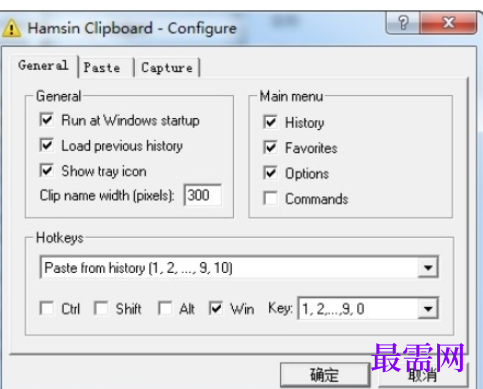
Task: Uncheck the Win modifier checkbox
Action: coord(216,308)
